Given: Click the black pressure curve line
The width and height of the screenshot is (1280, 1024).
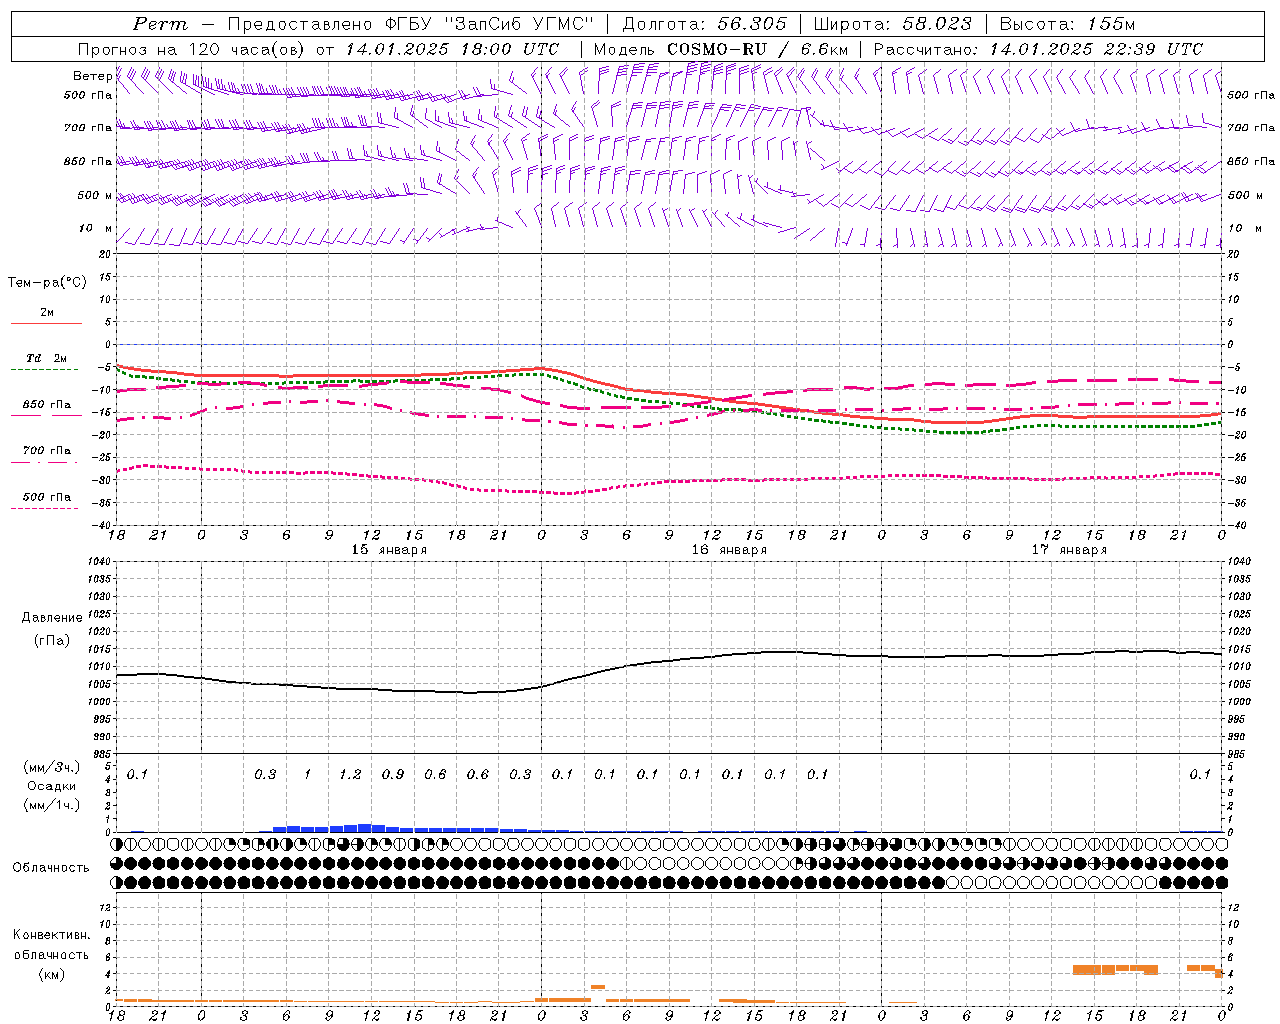Looking at the screenshot, I should pos(669,659).
